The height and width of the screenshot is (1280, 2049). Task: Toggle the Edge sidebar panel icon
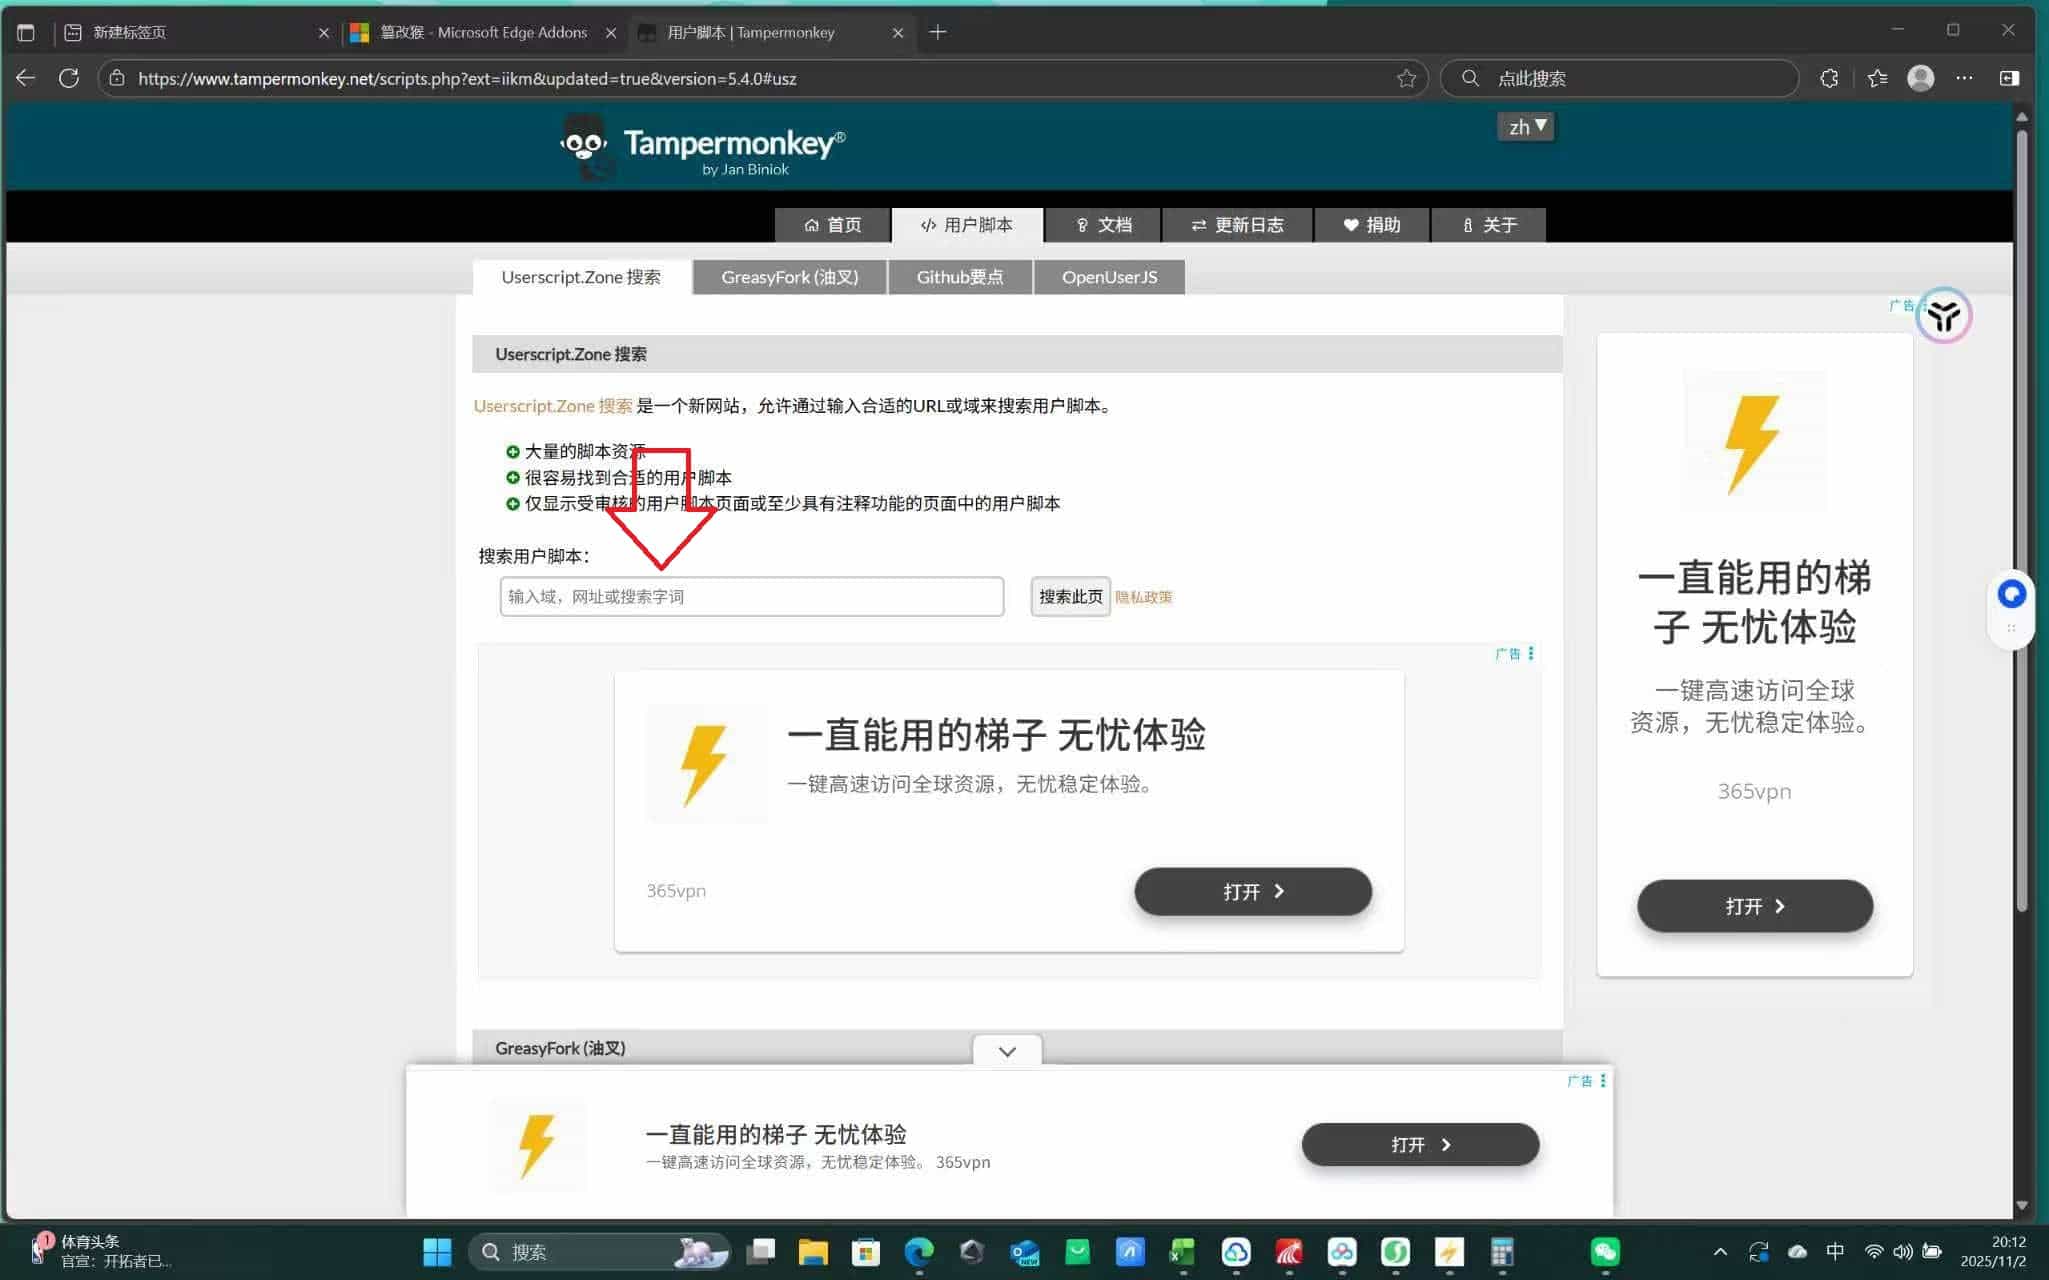pyautogui.click(x=2009, y=78)
